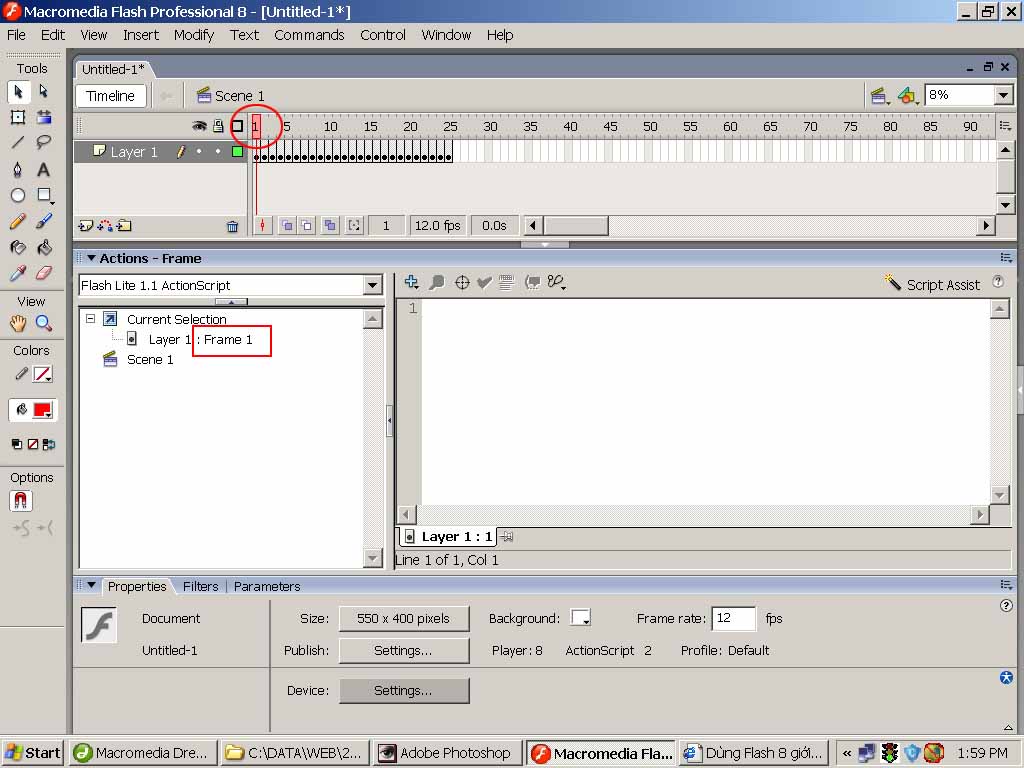Open the Modify menu

194,35
